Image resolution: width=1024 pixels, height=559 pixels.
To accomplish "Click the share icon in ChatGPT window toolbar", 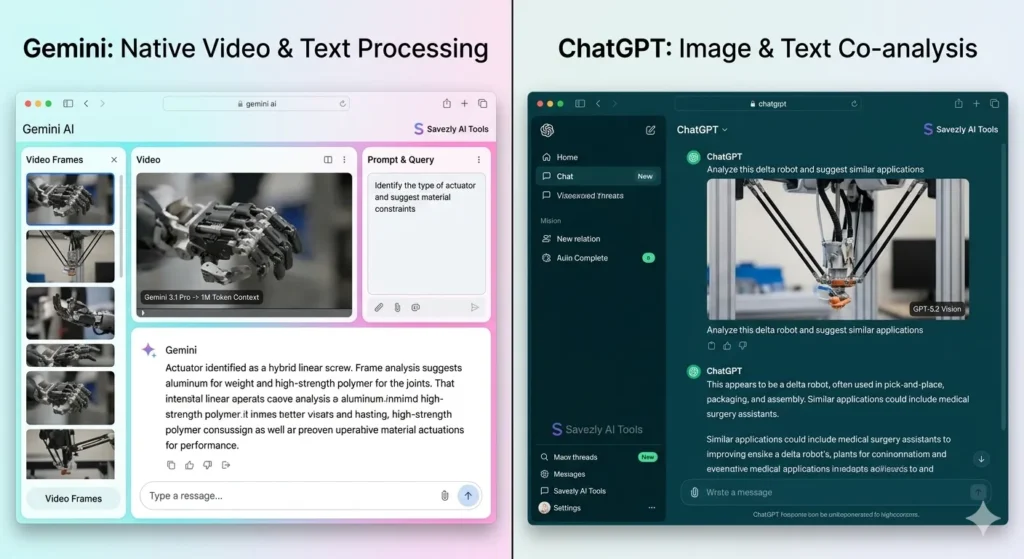I will [x=959, y=103].
